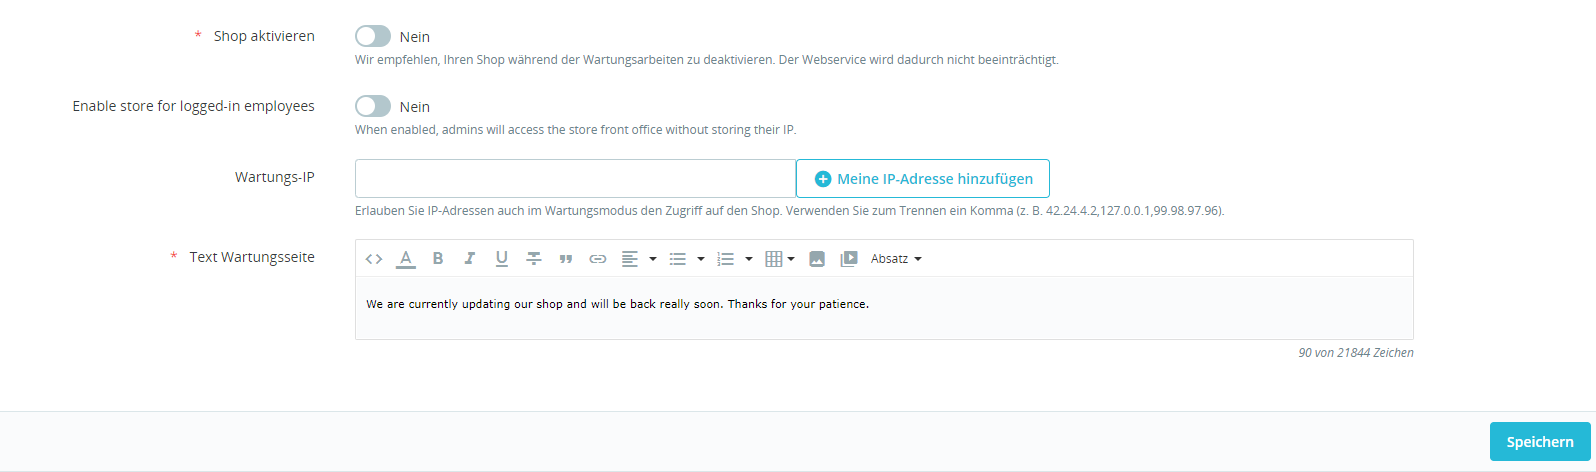Screen dimensions: 1596x472
Task: Click the 'Shop aktivieren' label
Action: coord(264,36)
